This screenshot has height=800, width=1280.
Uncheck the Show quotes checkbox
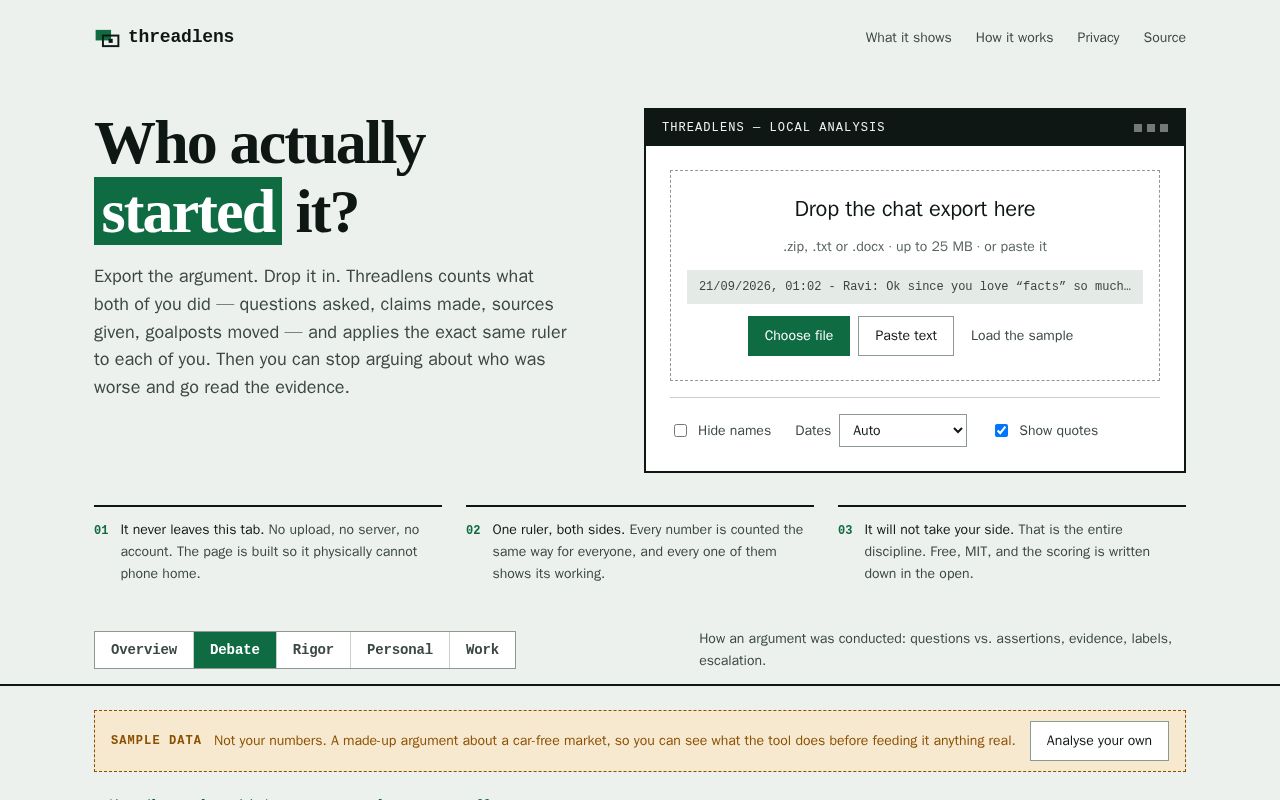click(x=1001, y=431)
